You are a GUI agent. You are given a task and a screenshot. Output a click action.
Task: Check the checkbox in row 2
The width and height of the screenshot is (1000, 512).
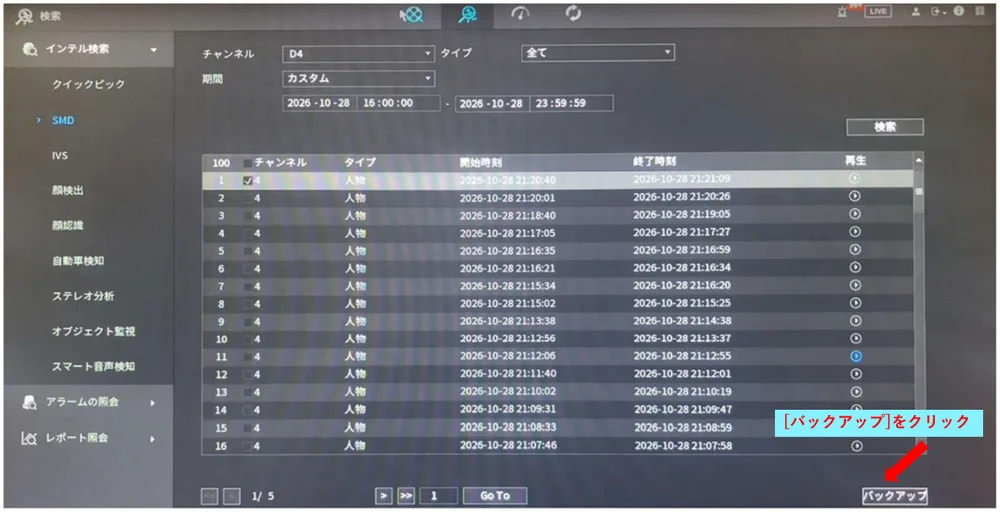pos(247,198)
